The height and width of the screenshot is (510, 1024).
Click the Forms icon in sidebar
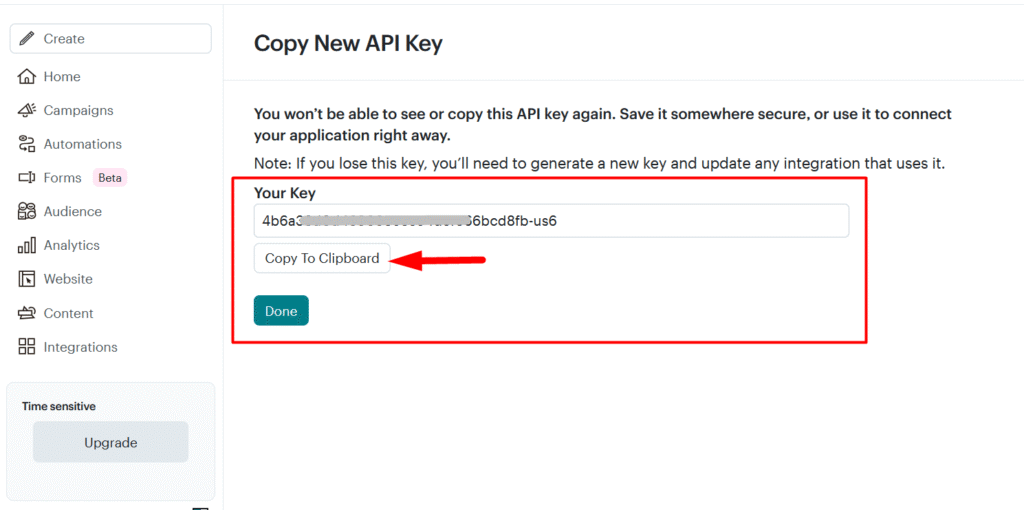[x=27, y=178]
